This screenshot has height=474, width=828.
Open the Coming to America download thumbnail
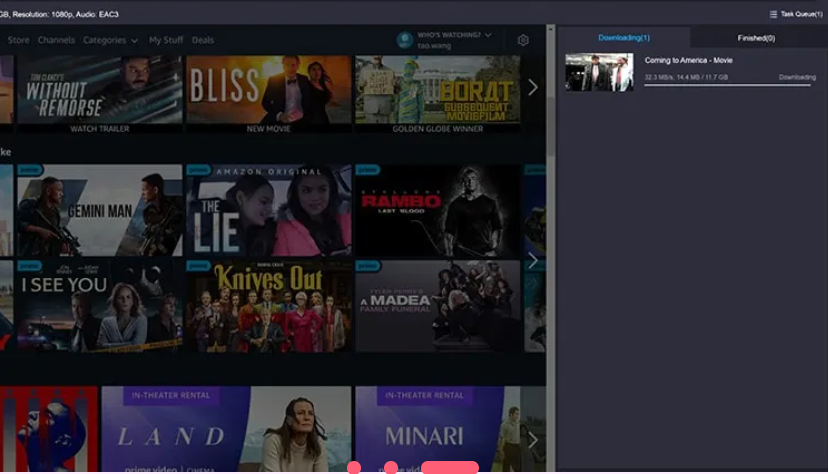599,72
